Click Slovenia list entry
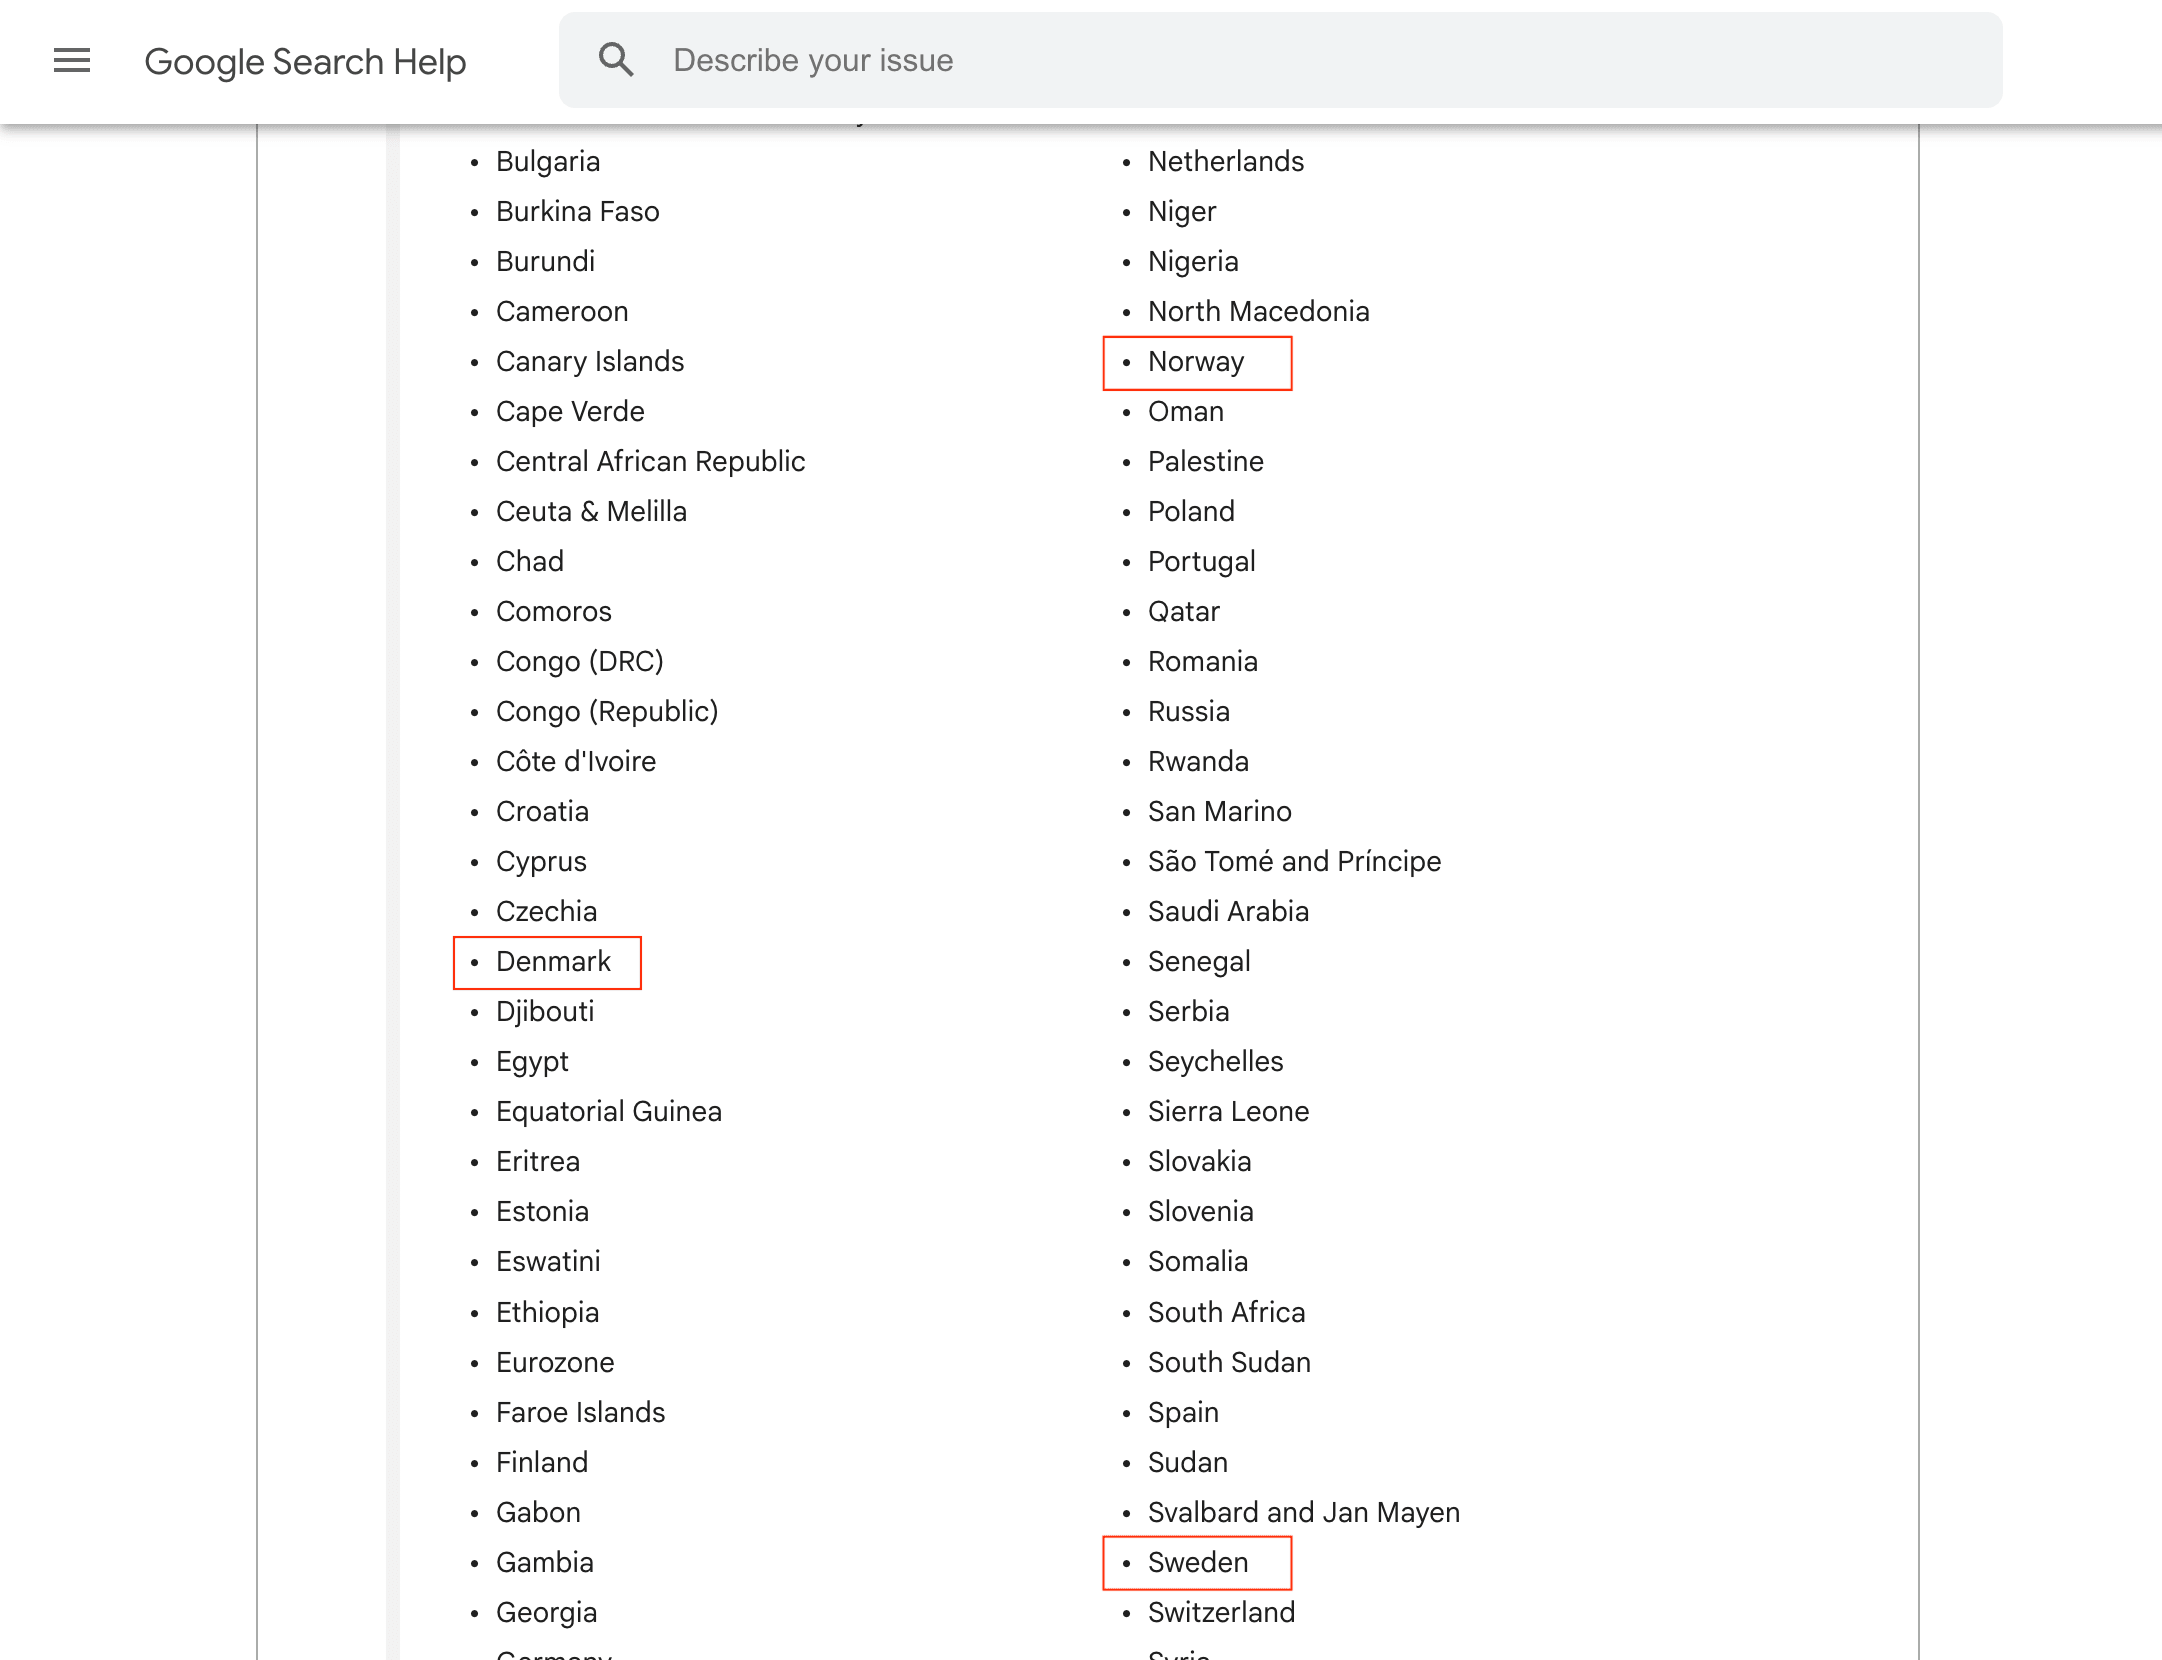Screen dimensions: 2162x1660 (x=1200, y=1211)
